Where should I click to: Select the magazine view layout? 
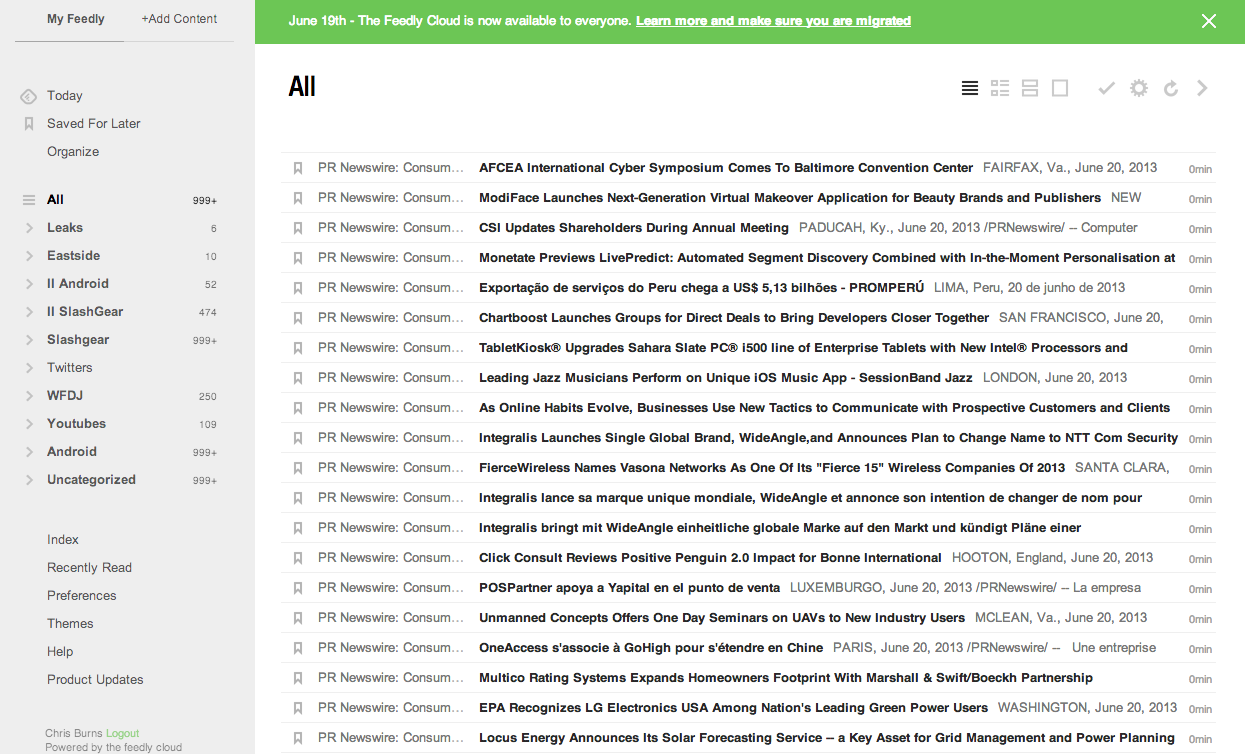click(999, 88)
